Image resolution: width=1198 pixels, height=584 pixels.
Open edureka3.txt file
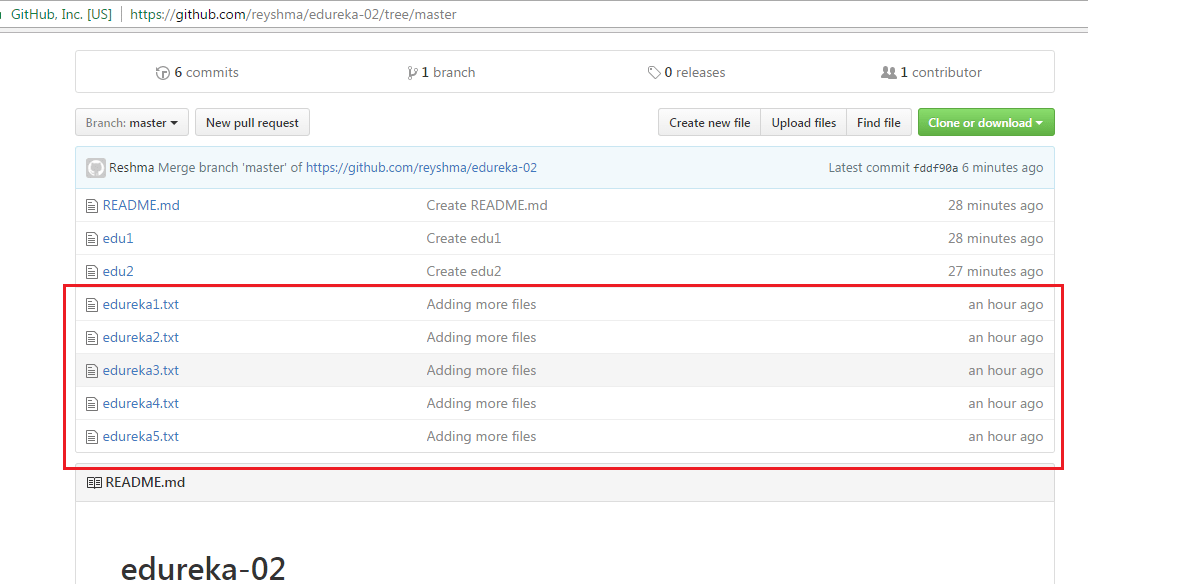[141, 370]
